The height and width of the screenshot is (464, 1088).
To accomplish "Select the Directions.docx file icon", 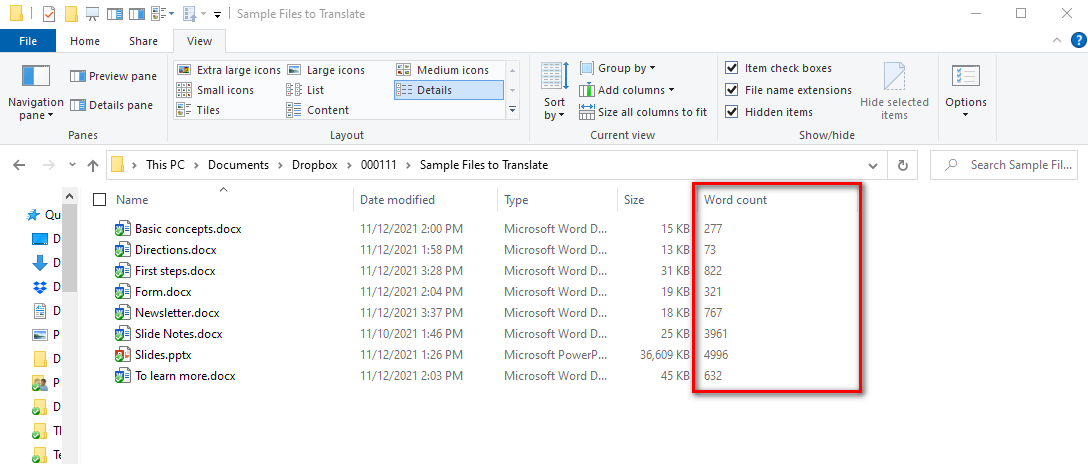I will coord(123,250).
